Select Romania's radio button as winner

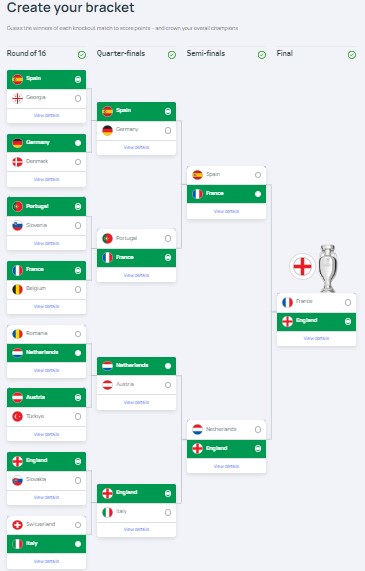click(x=78, y=334)
